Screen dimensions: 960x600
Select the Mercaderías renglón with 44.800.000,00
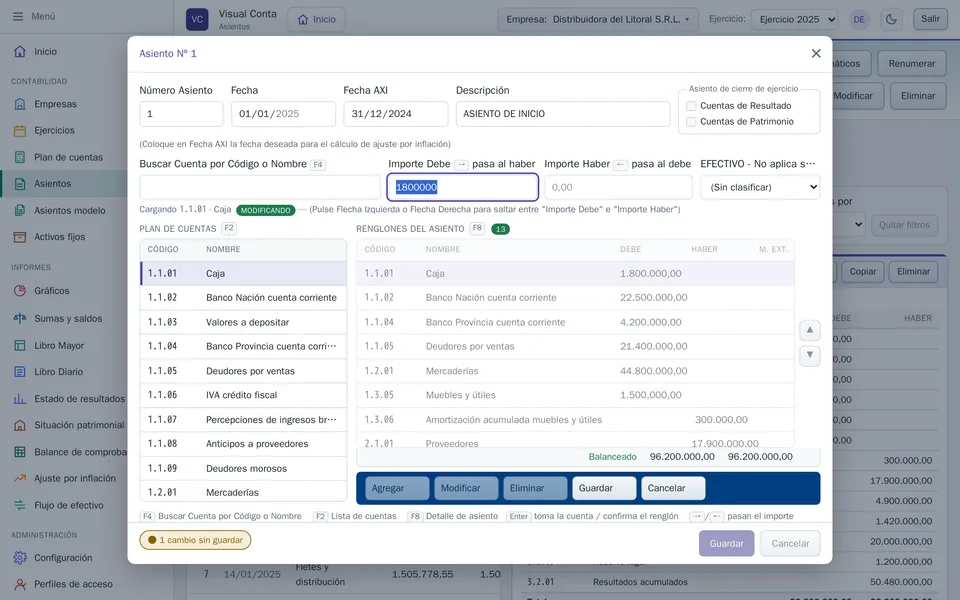click(x=575, y=371)
